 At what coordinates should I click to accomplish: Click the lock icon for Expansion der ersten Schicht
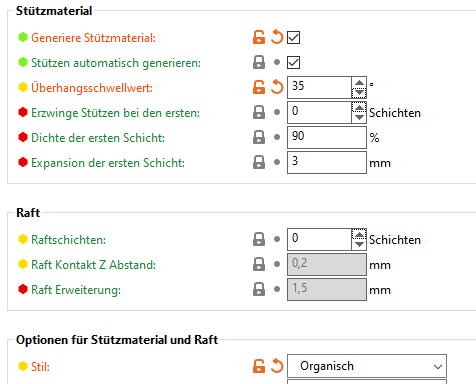pyautogui.click(x=259, y=162)
